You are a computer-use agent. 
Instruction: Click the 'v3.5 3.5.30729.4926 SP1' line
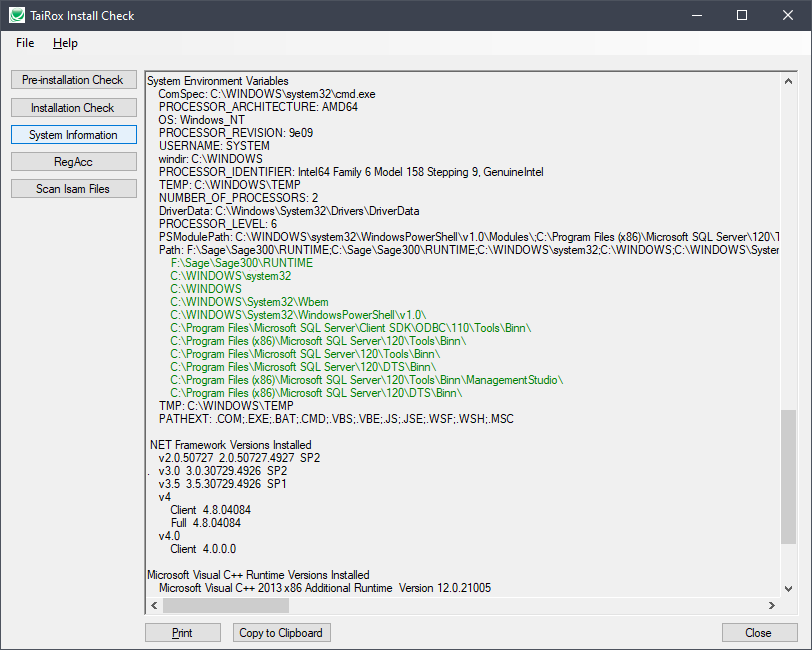pyautogui.click(x=222, y=484)
